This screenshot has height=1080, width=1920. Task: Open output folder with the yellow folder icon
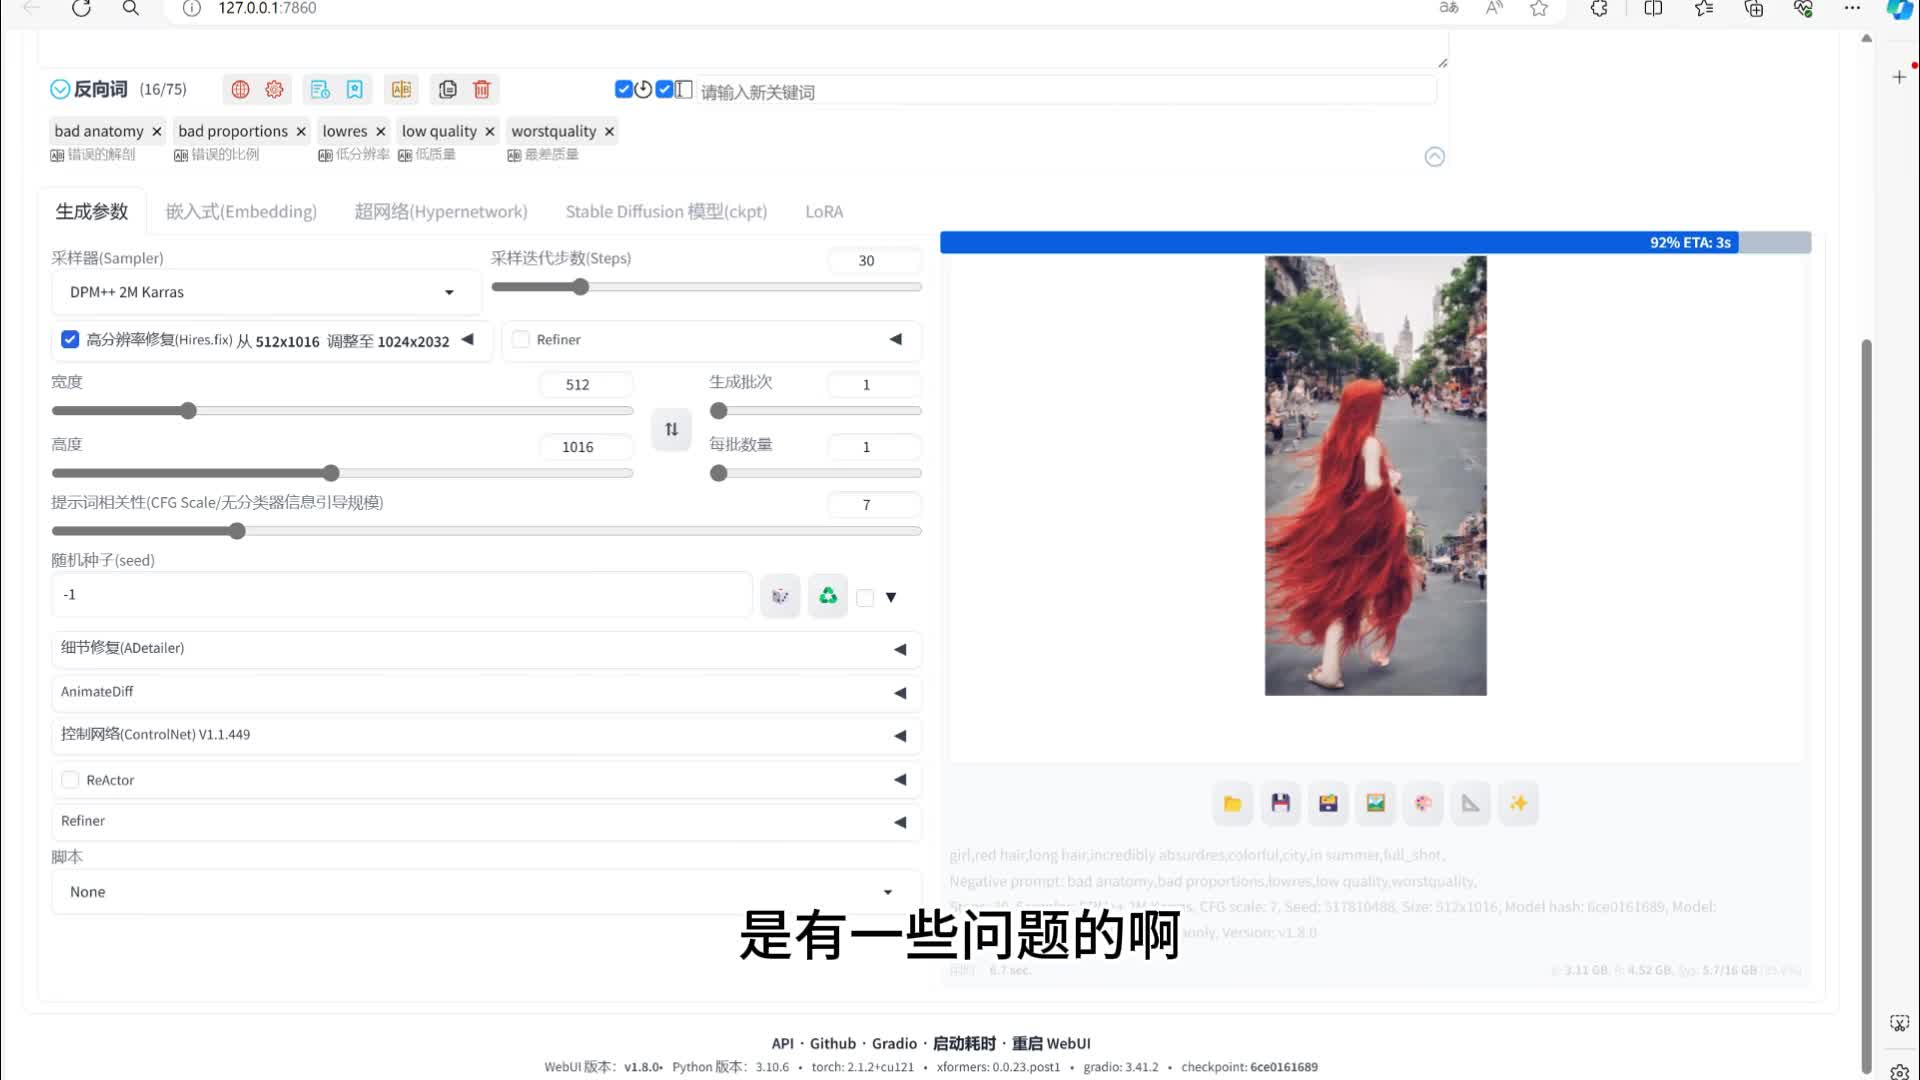pos(1232,803)
